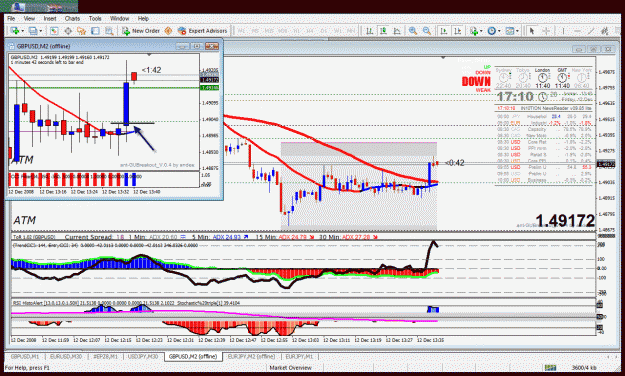
Task: Open the File menu
Action: tap(11, 18)
